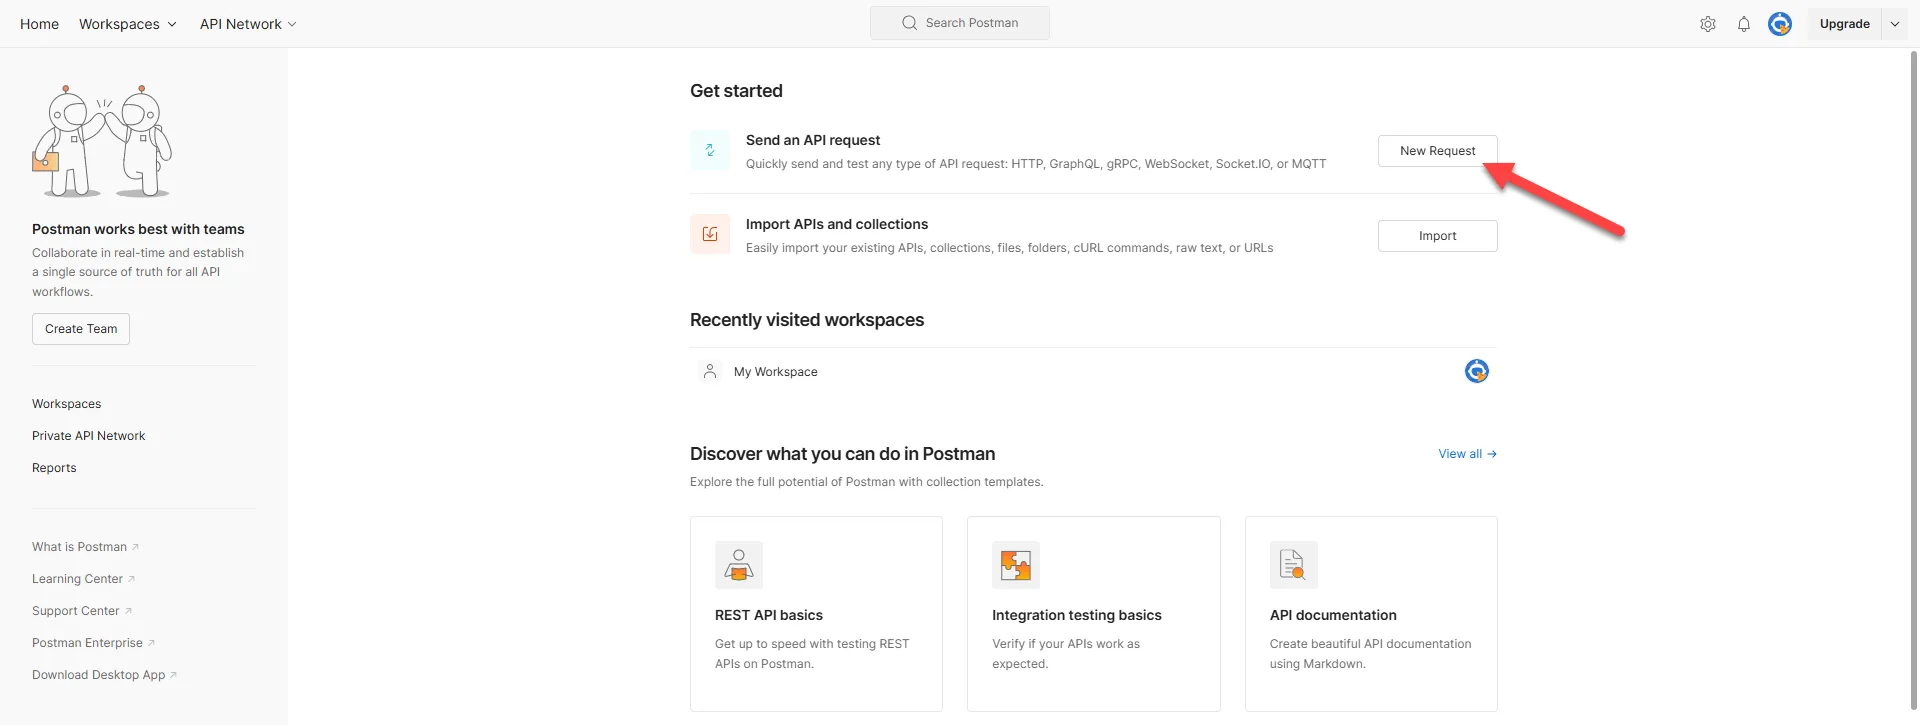Open the user avatar in top bar
Screen dimensions: 1920x725
(x=1780, y=24)
